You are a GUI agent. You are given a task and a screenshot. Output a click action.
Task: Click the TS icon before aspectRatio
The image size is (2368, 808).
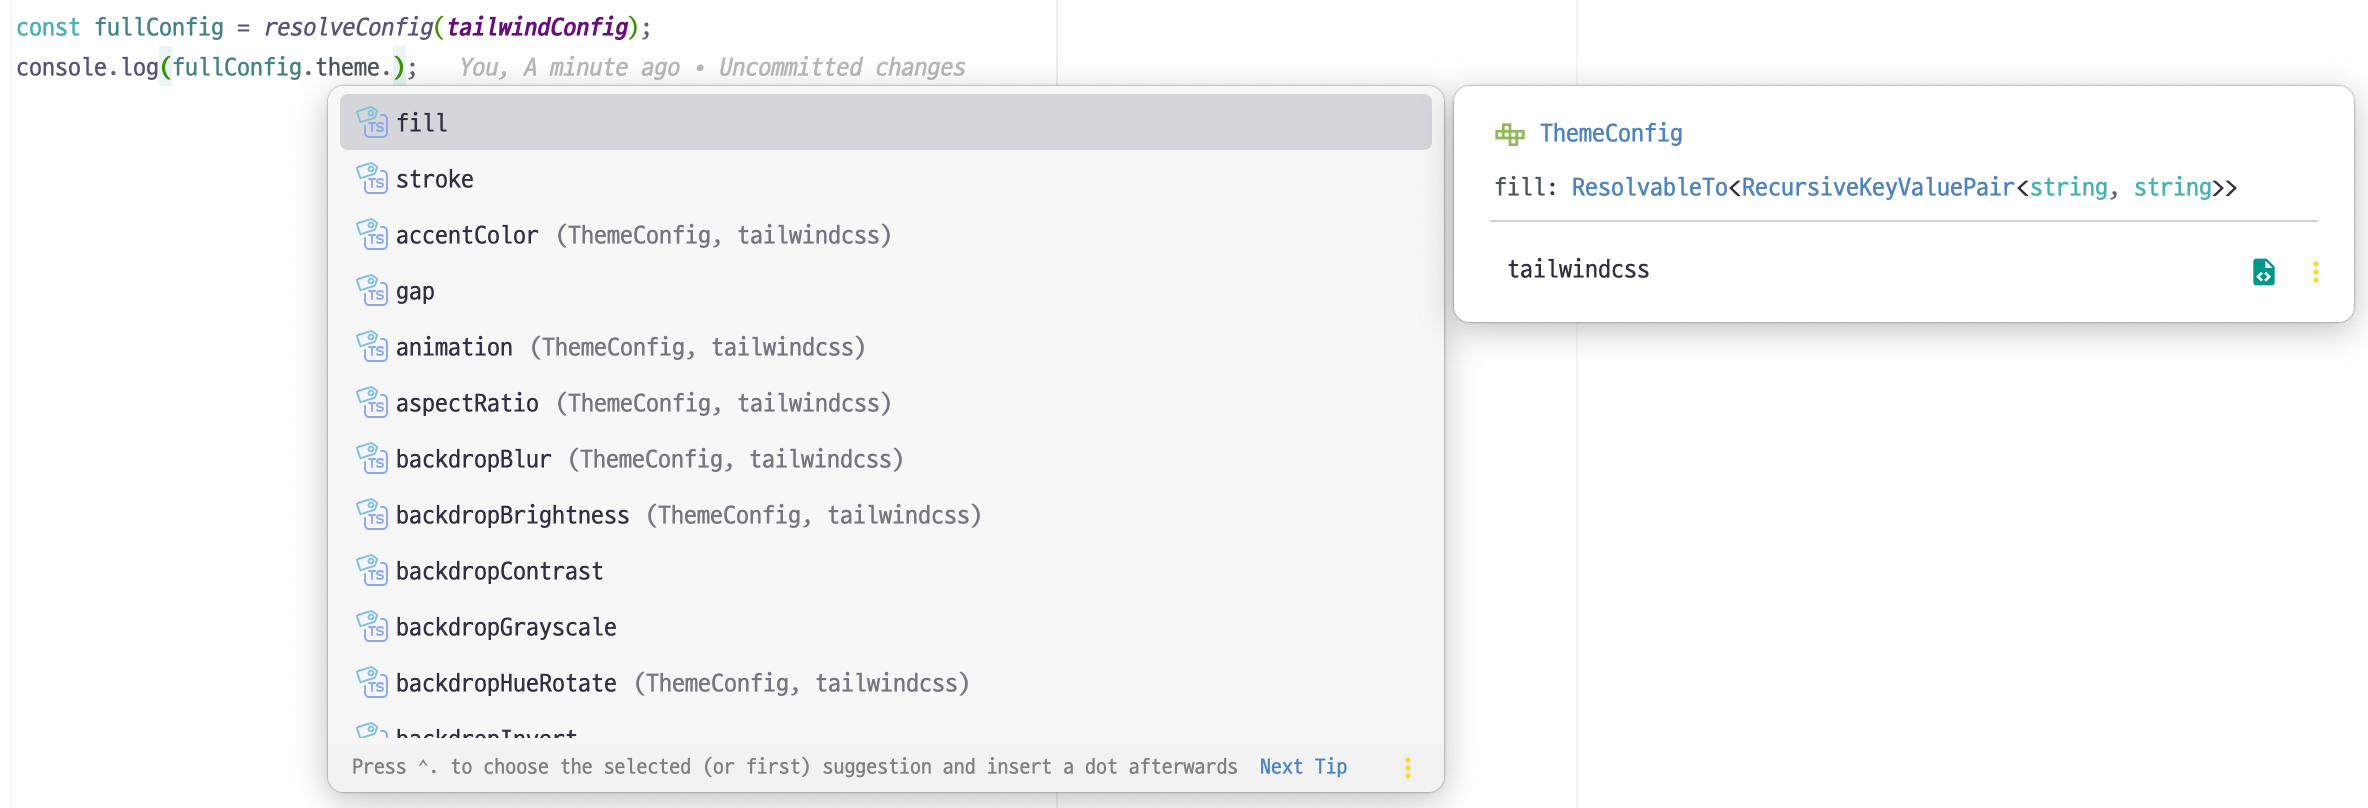pyautogui.click(x=374, y=402)
